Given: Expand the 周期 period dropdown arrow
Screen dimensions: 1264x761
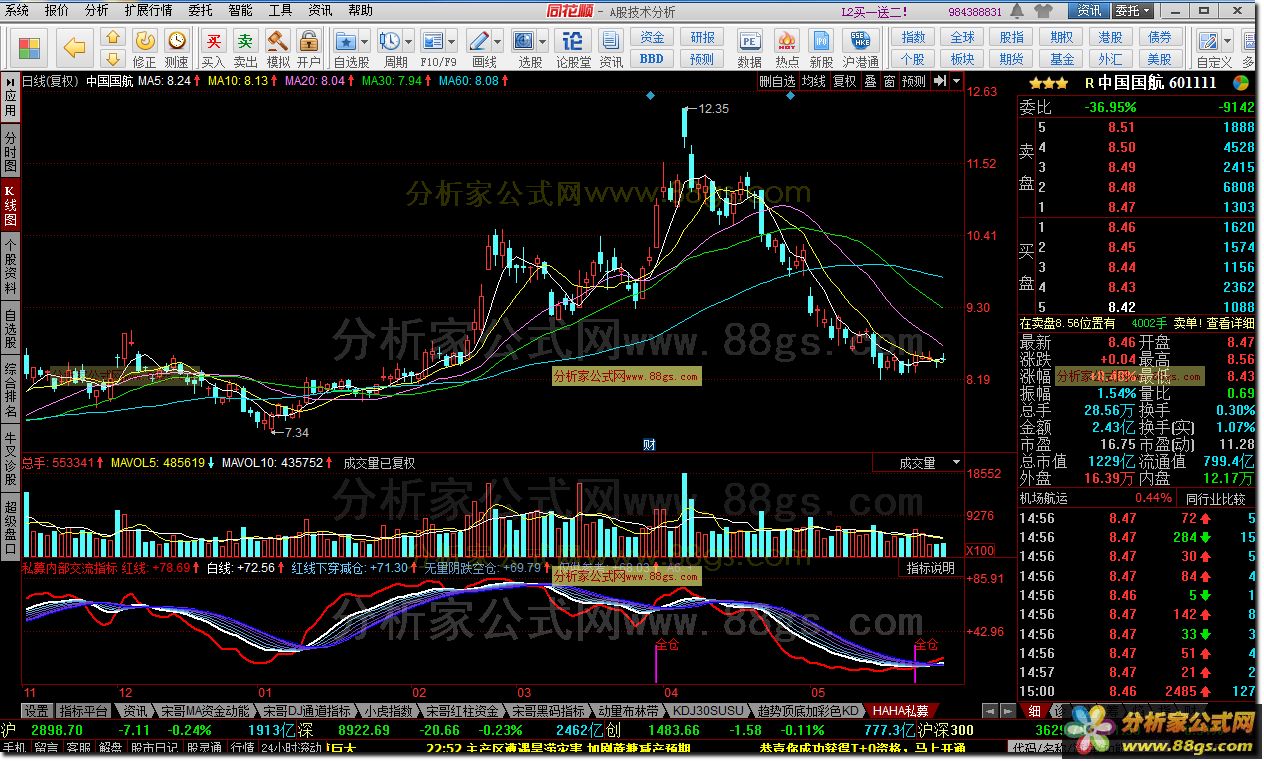Looking at the screenshot, I should click(407, 42).
